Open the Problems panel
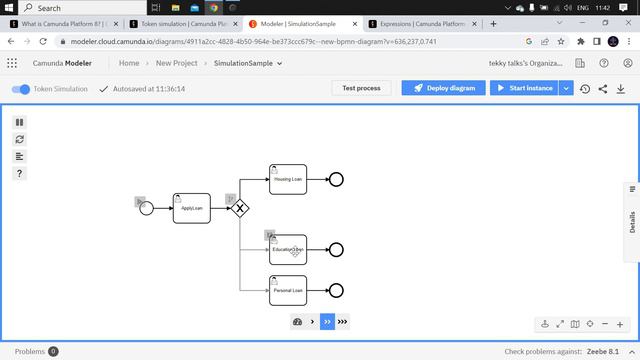The height and width of the screenshot is (360, 640). click(x=36, y=351)
